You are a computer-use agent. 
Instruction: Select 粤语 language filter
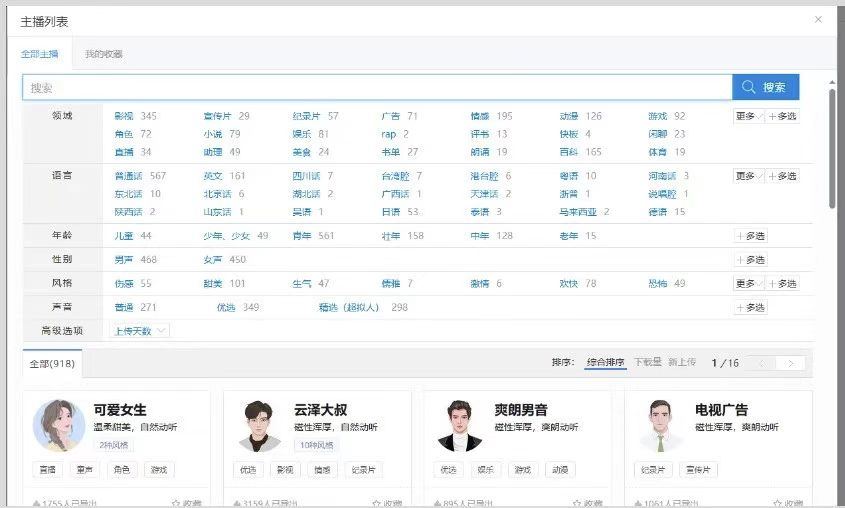point(569,176)
